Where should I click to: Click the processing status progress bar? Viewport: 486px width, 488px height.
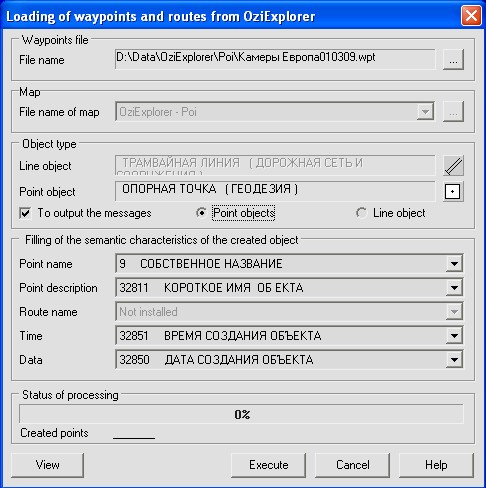[241, 414]
